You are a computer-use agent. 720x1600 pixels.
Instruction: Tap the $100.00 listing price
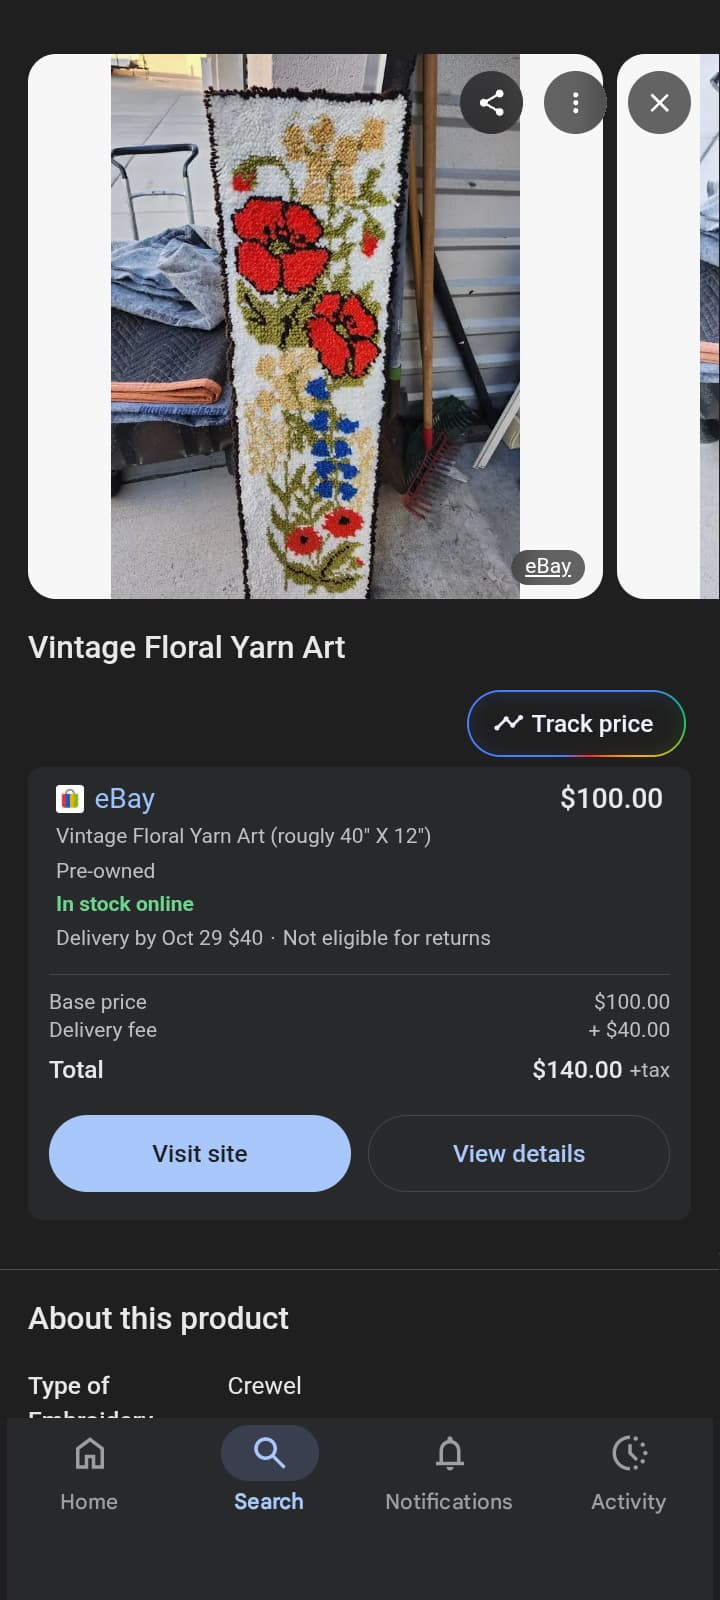point(611,798)
